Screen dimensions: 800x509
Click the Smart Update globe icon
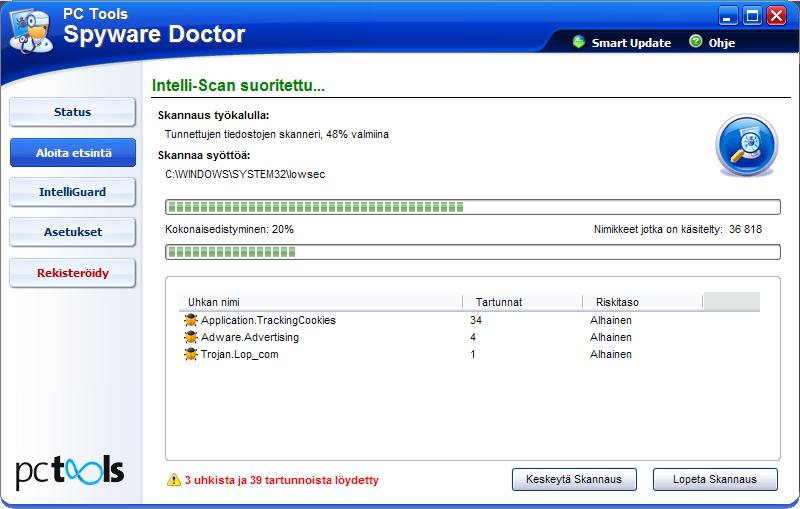pos(578,42)
